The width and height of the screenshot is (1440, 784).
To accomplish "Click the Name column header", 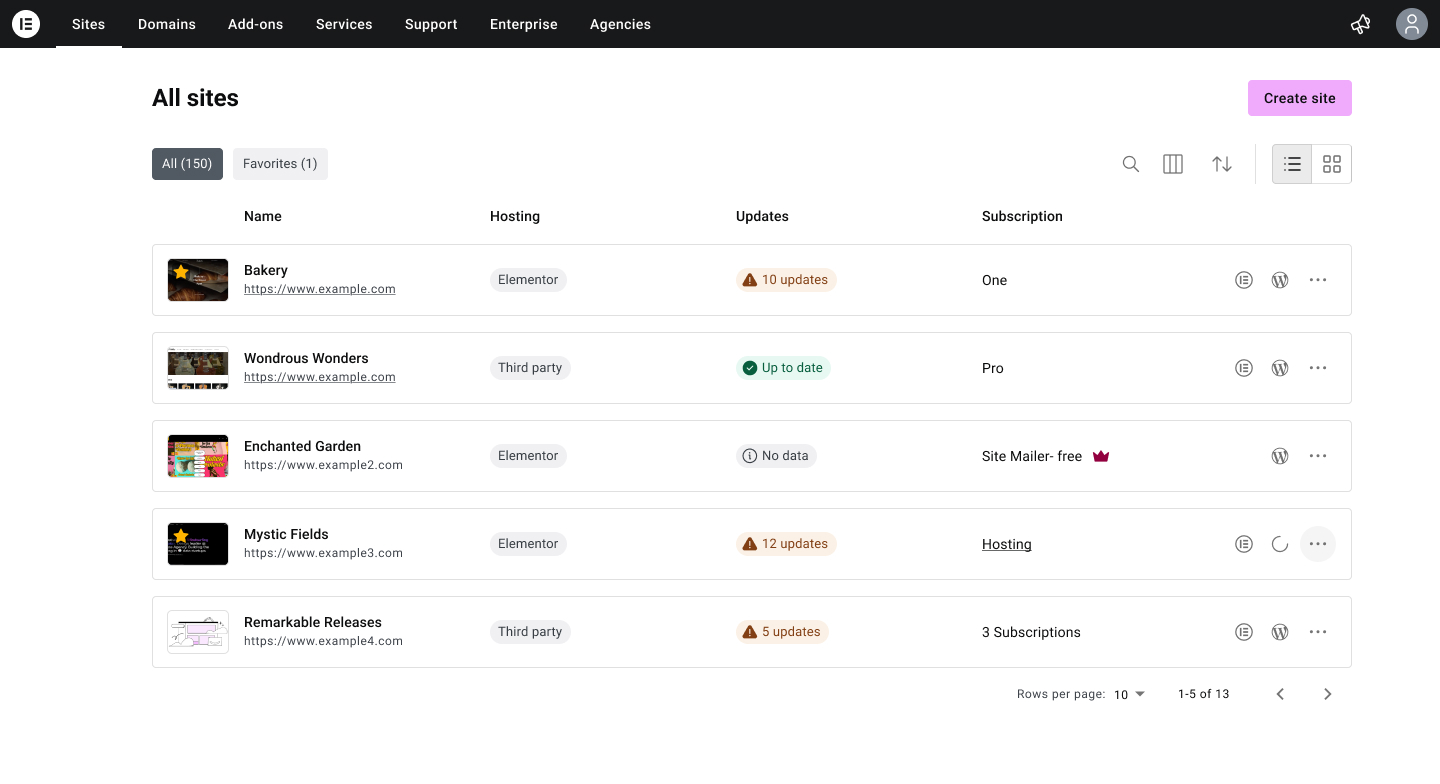I will click(x=263, y=216).
